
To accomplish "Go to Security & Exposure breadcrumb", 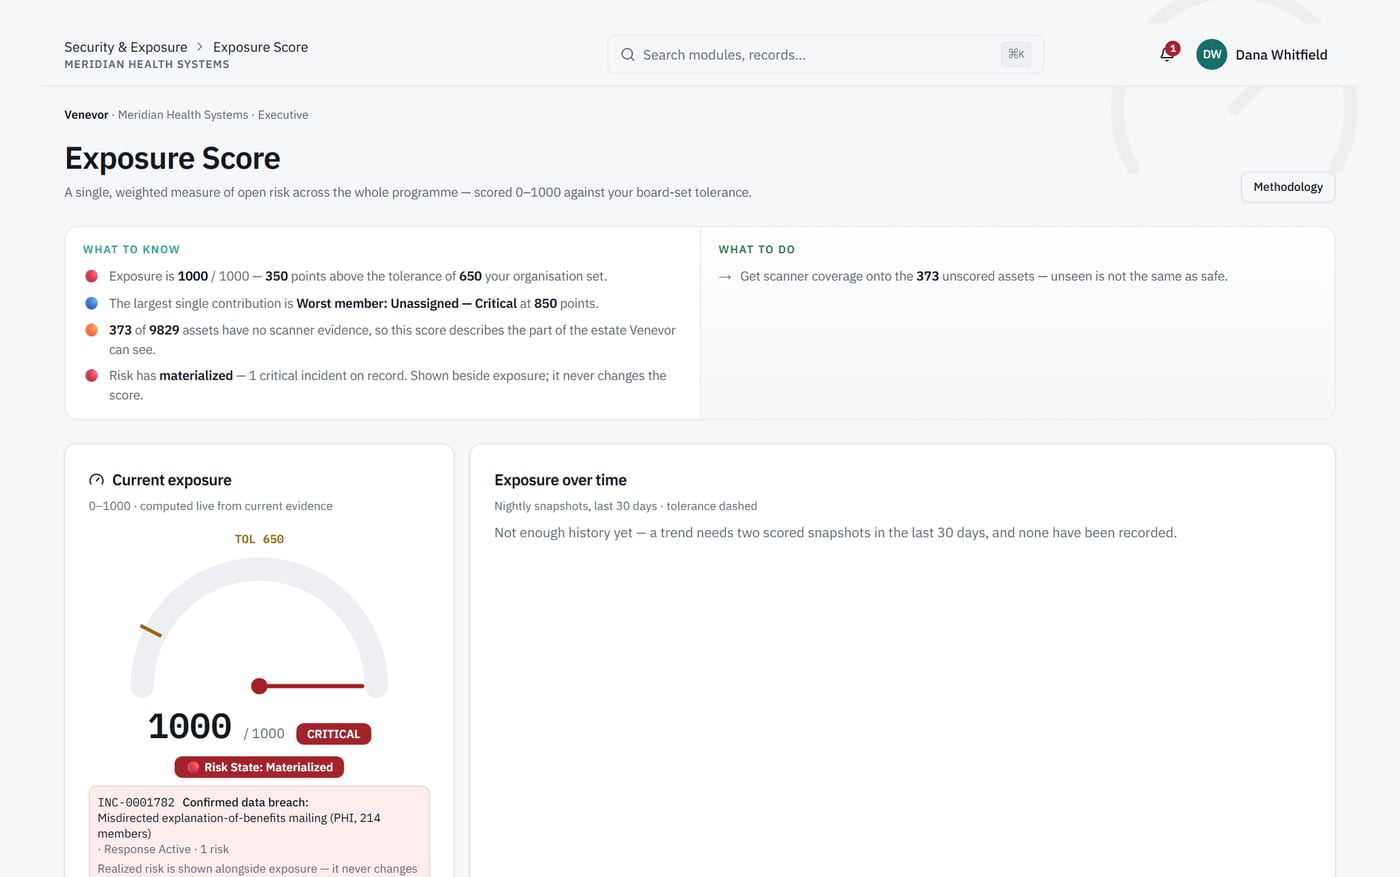I will click(126, 47).
